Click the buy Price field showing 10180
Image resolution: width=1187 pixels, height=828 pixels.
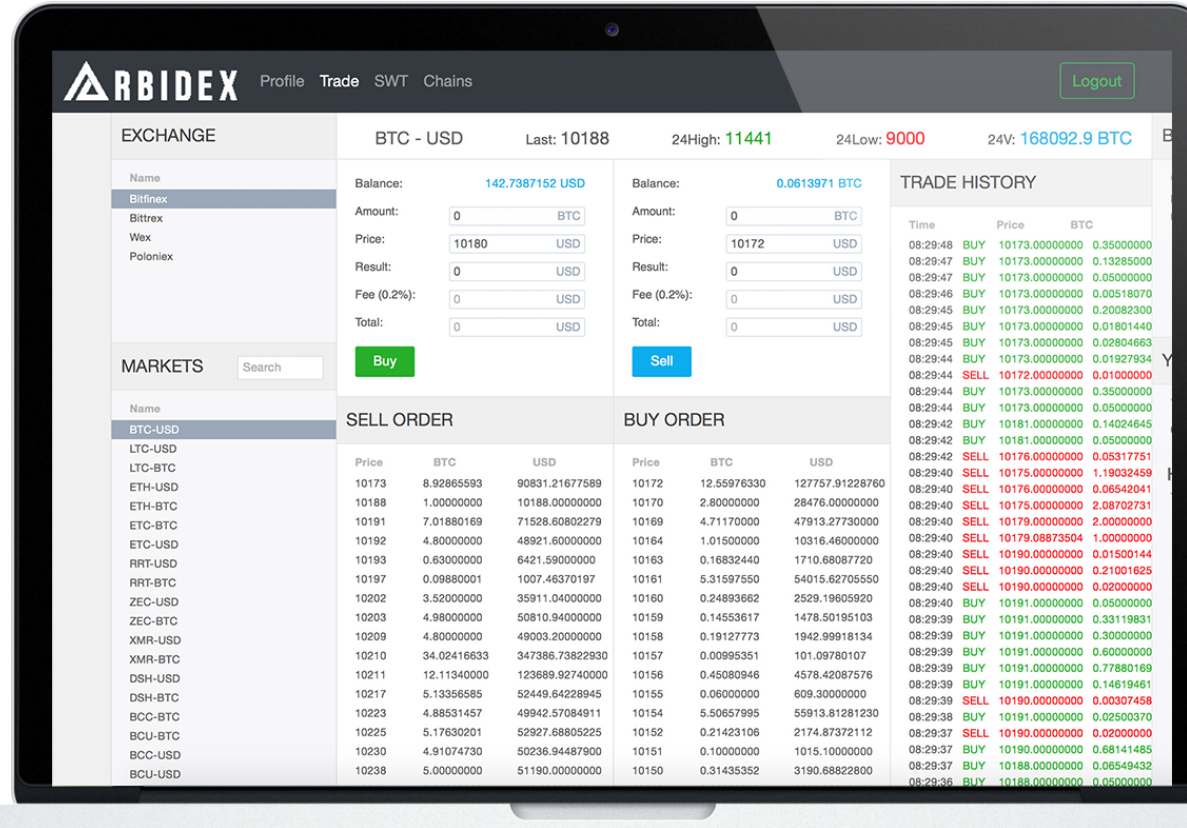pyautogui.click(x=516, y=244)
